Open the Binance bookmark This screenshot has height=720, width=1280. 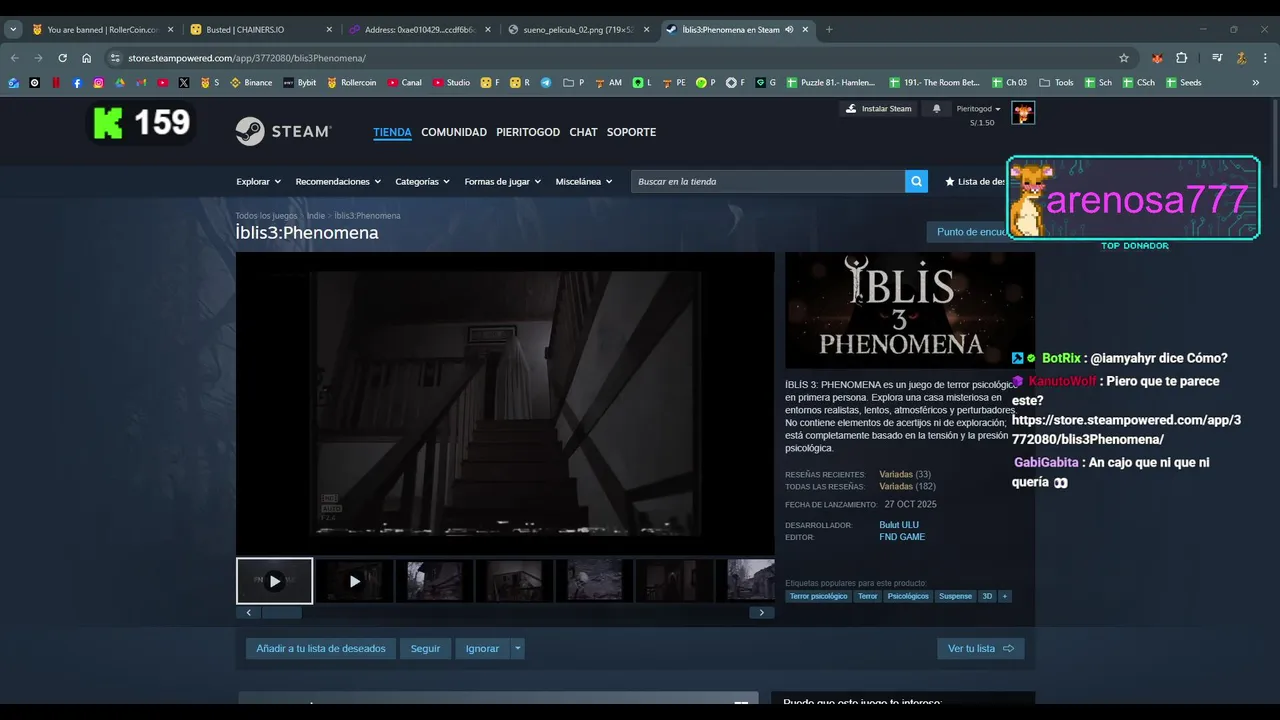(x=251, y=83)
